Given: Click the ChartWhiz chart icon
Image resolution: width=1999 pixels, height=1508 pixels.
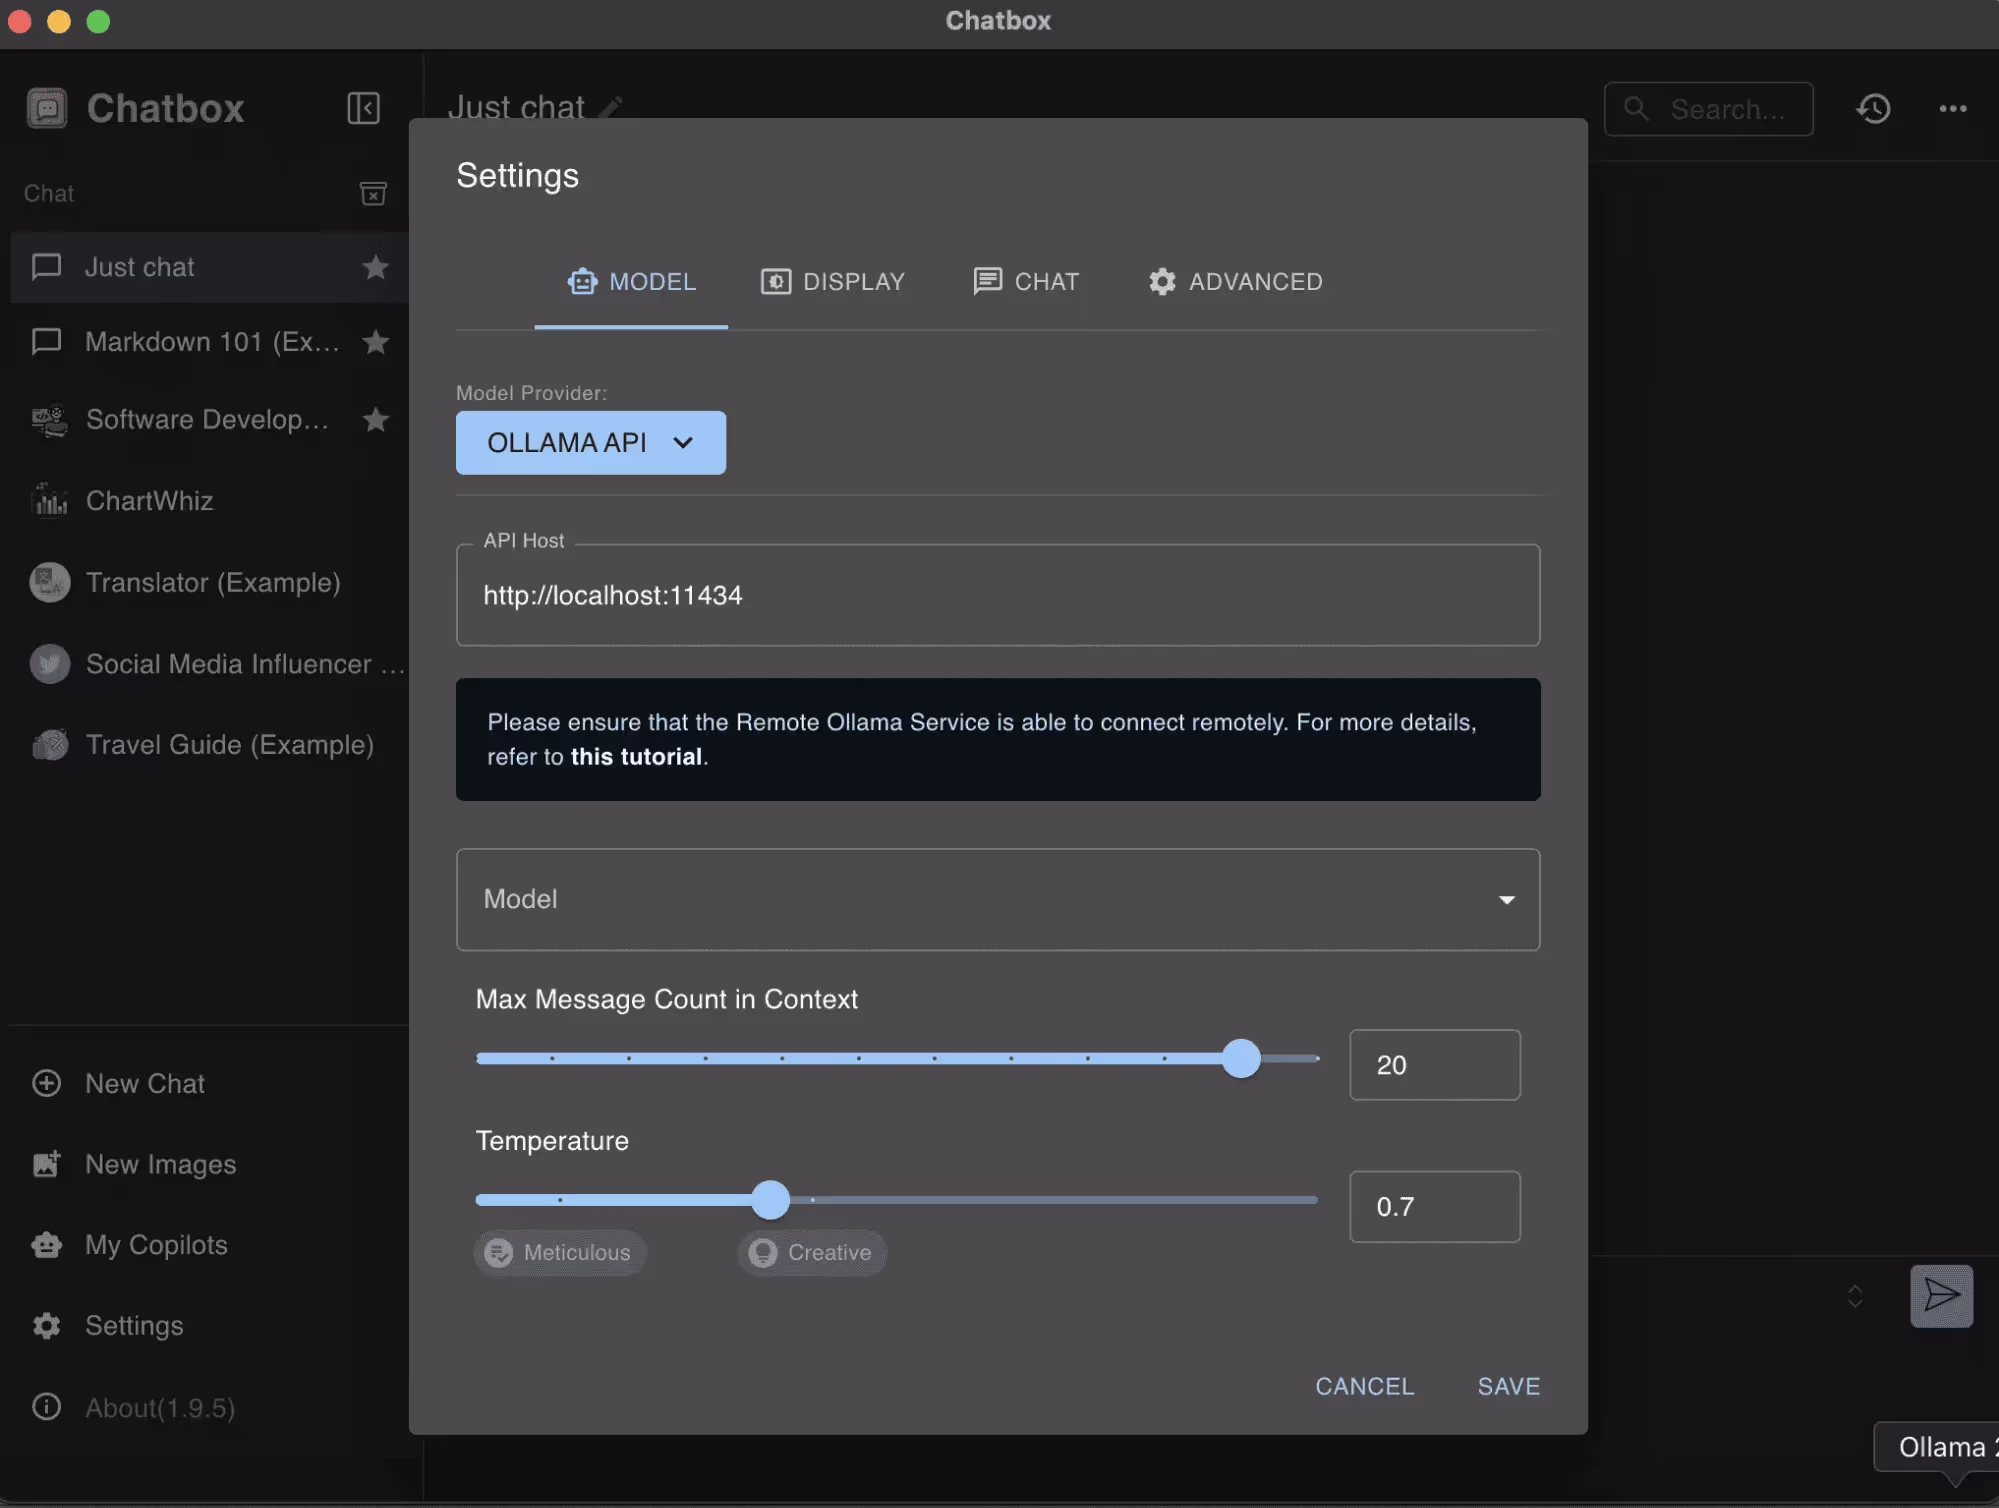Looking at the screenshot, I should 49,500.
